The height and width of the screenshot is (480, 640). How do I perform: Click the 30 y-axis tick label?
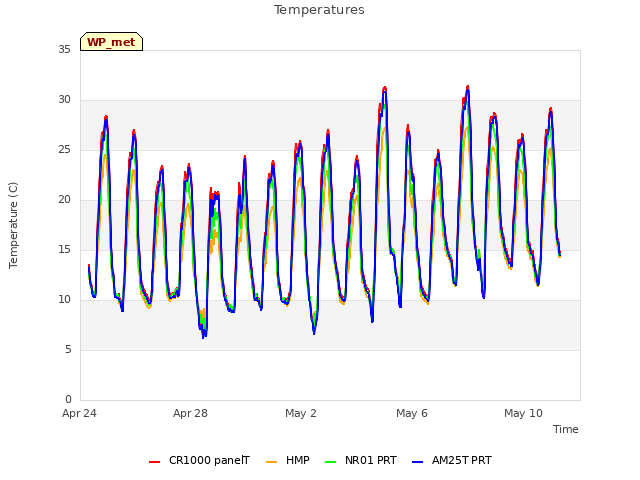[64, 100]
